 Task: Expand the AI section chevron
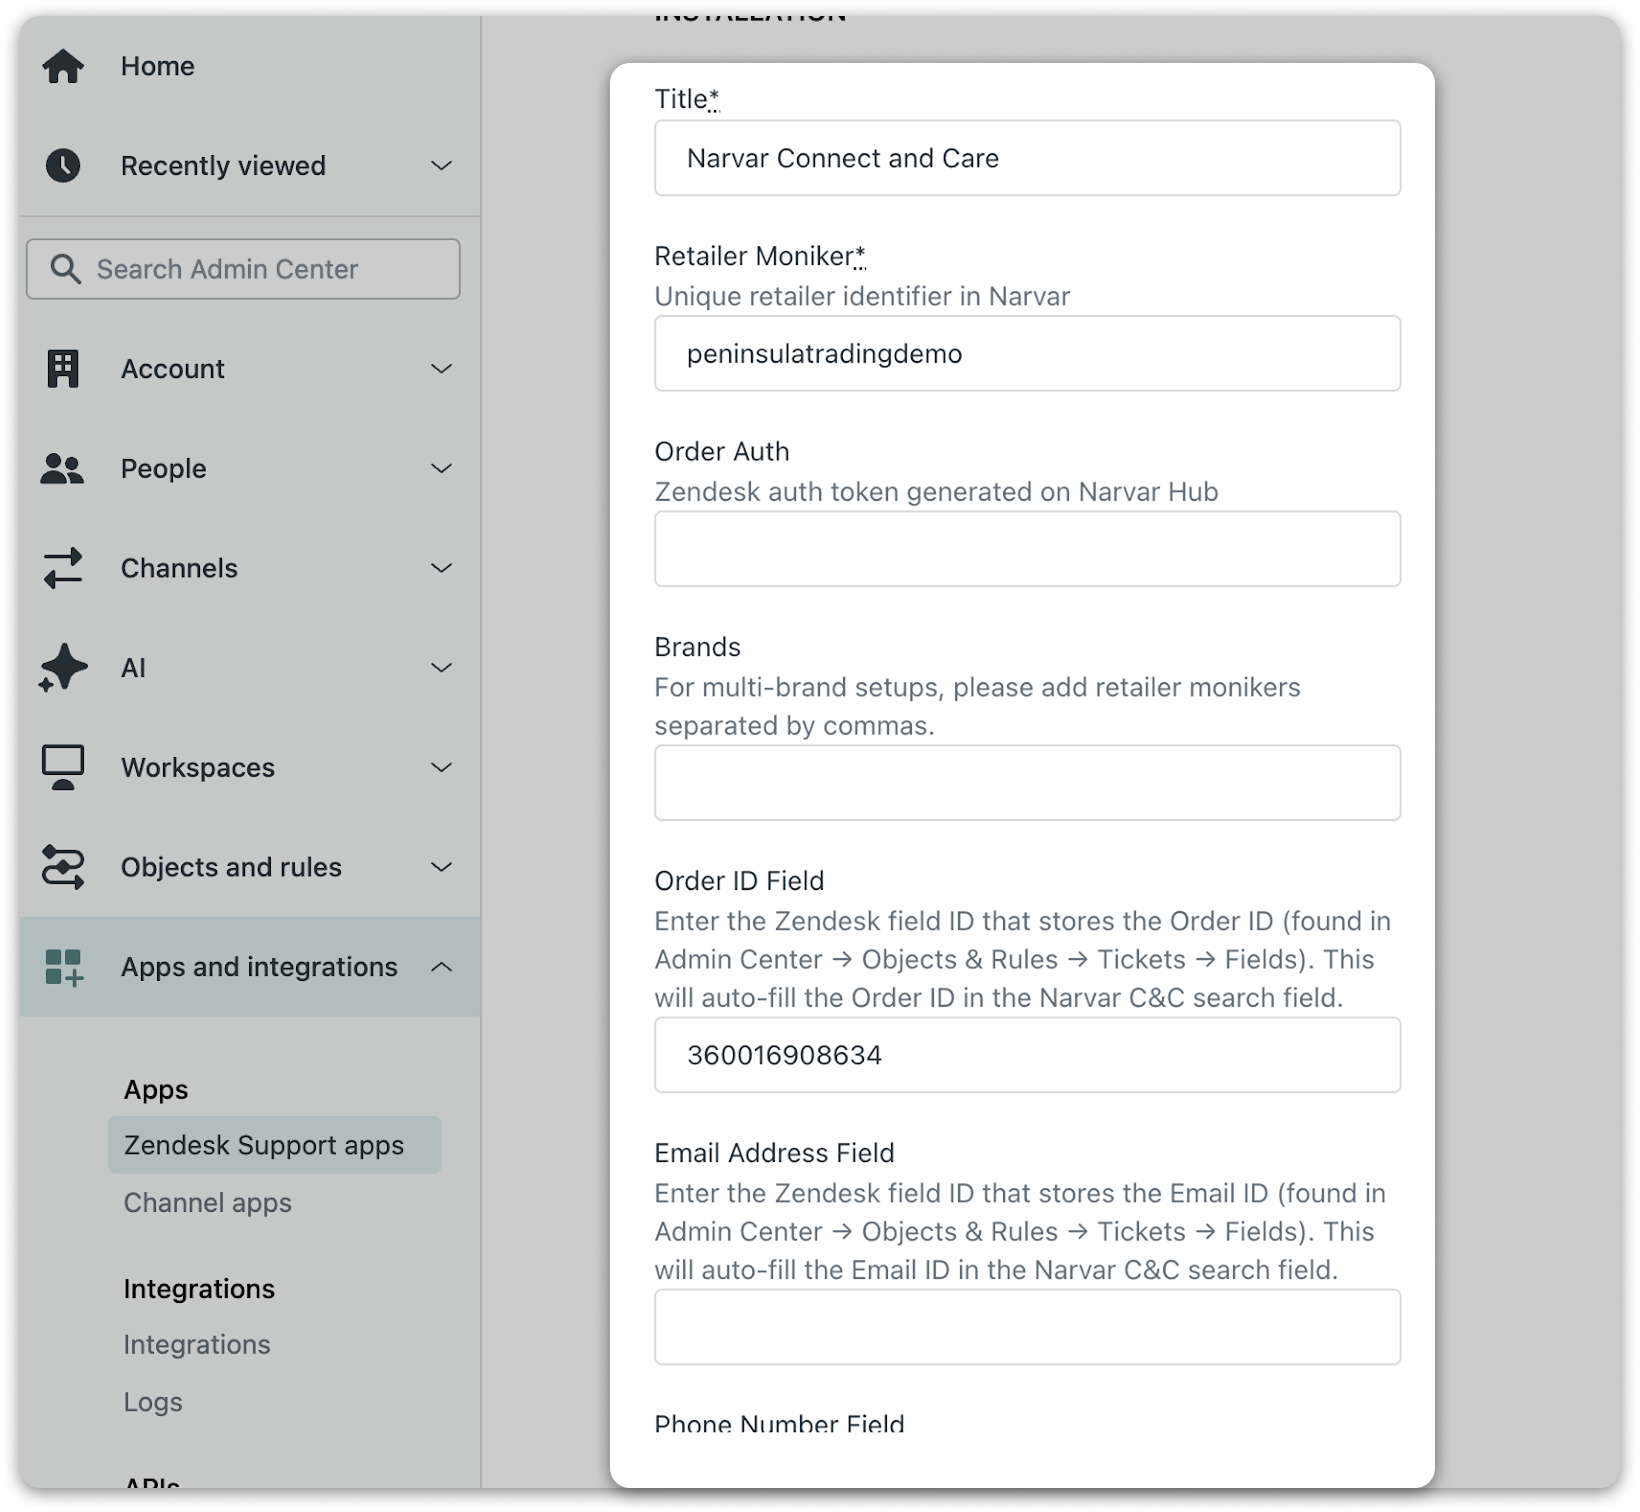441,668
